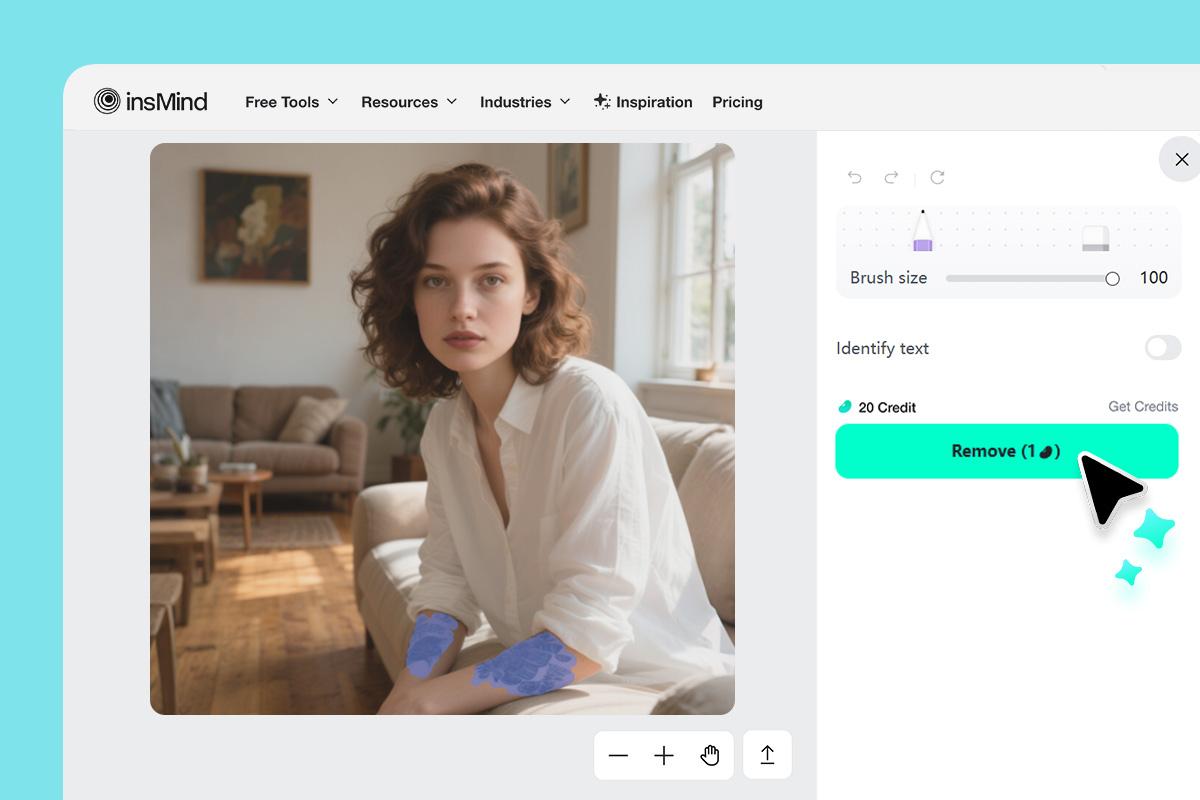Viewport: 1200px width, 800px height.
Task: Click the brush size value 100
Action: tap(1154, 278)
